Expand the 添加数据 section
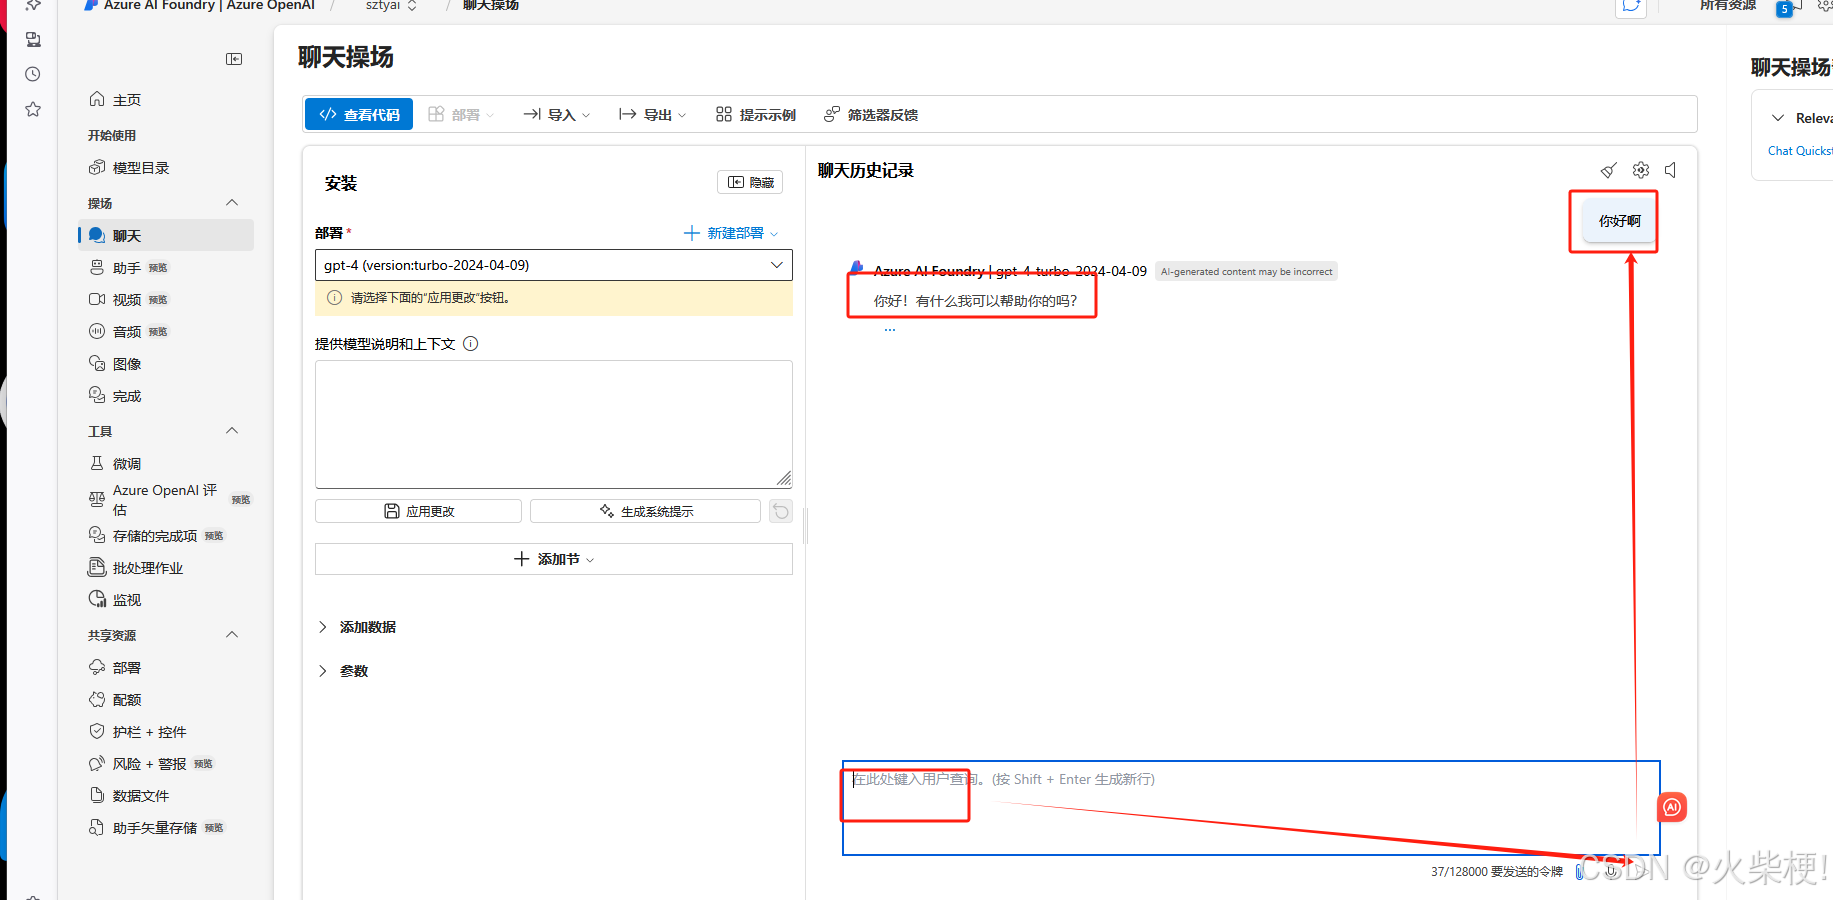This screenshot has width=1833, height=900. [357, 627]
